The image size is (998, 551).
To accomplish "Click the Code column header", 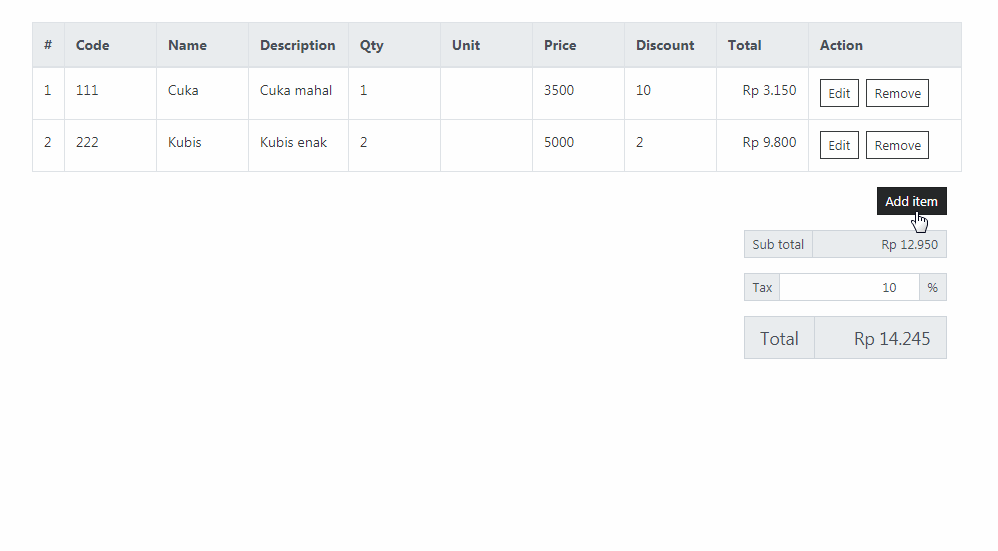I will 93,45.
